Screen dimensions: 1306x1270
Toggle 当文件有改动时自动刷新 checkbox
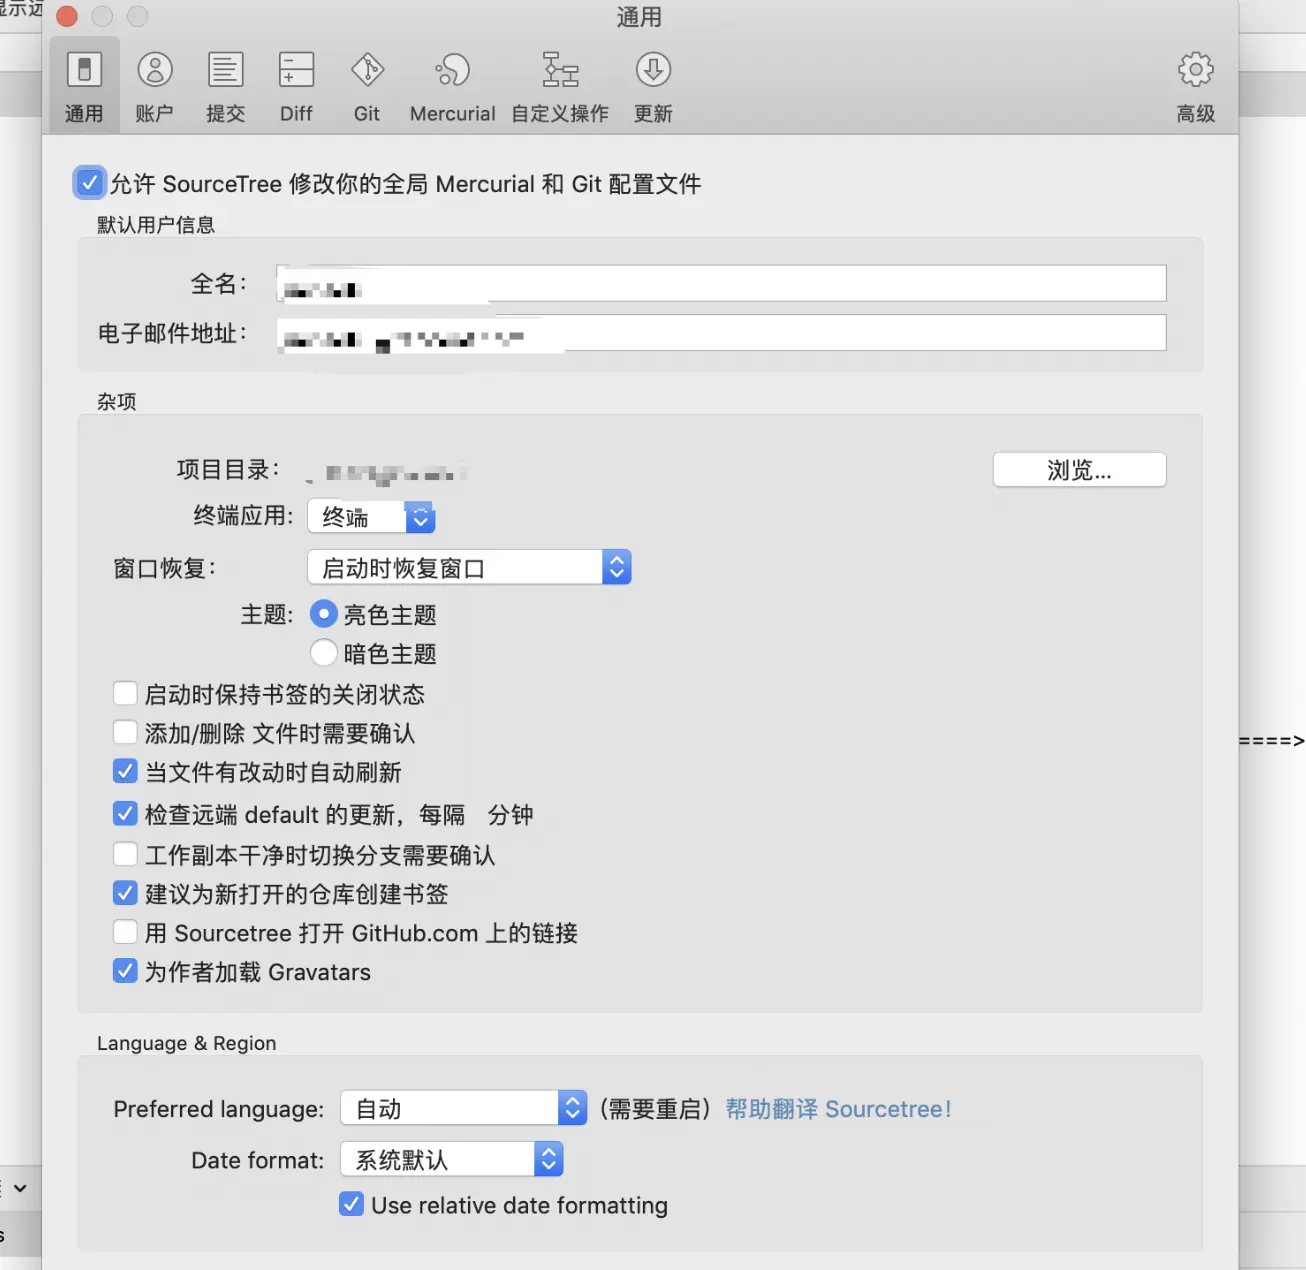125,771
